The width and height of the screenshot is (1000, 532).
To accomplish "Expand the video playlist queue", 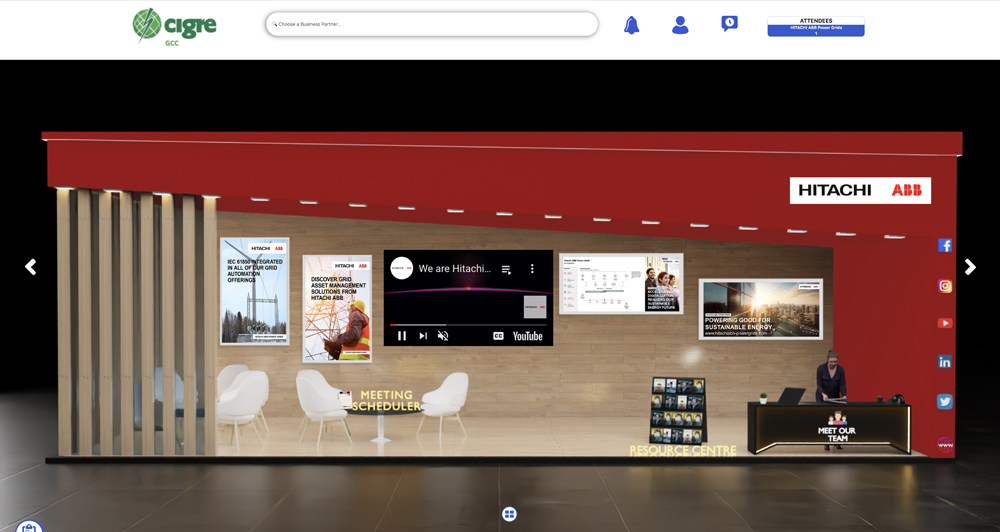I will (506, 269).
